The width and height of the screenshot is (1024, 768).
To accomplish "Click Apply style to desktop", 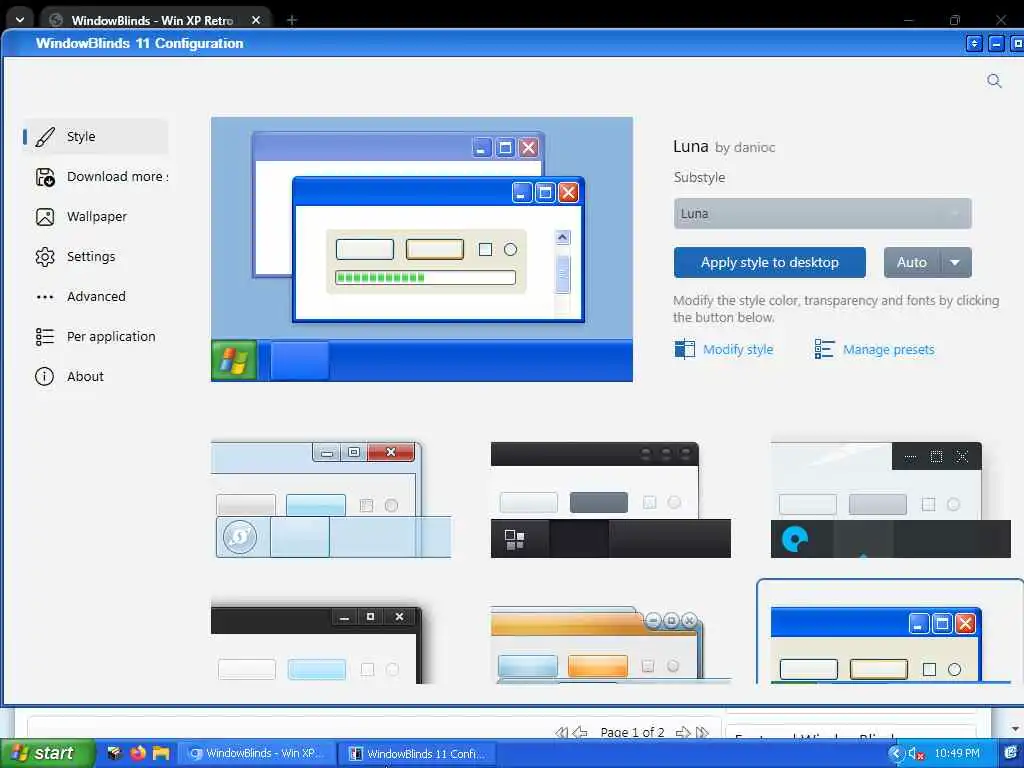I will [x=769, y=263].
